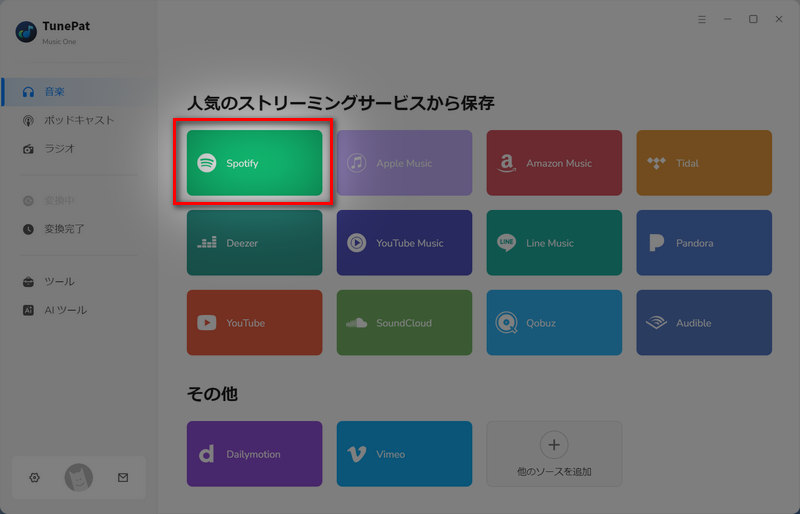
Task: Open the ポッドキャスト section
Action: tap(79, 120)
